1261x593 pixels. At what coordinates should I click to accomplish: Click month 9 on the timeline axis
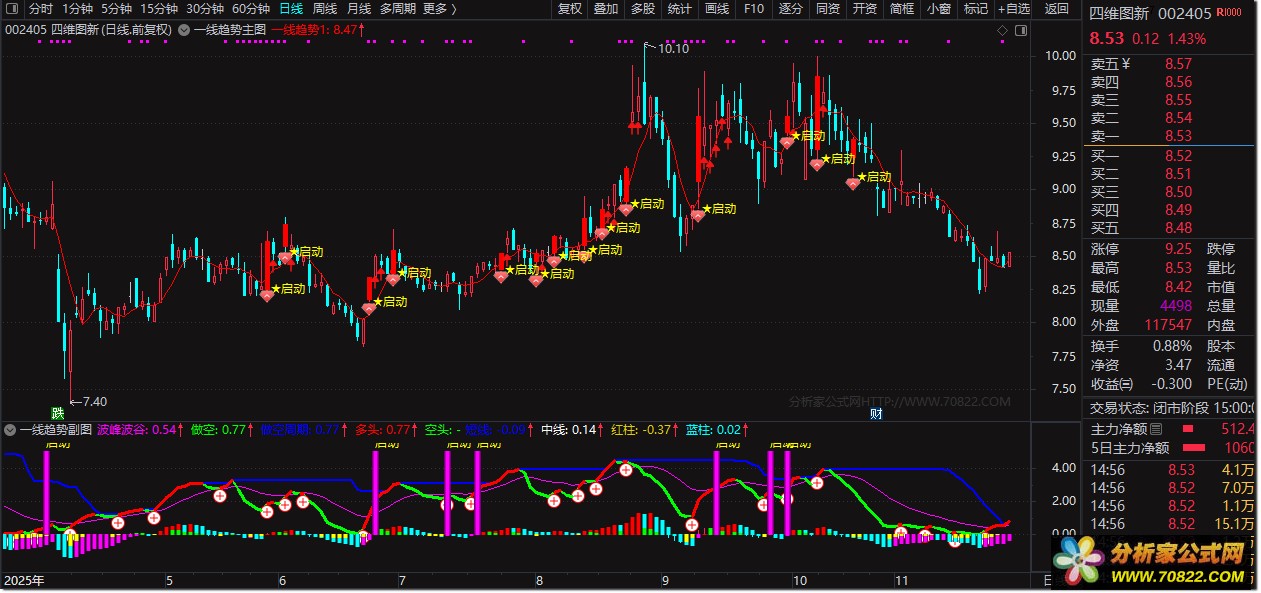pos(664,580)
